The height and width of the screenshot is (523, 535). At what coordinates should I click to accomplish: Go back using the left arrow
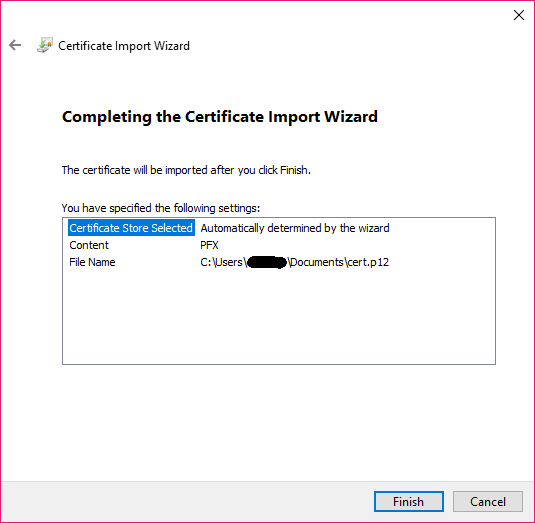tap(15, 45)
